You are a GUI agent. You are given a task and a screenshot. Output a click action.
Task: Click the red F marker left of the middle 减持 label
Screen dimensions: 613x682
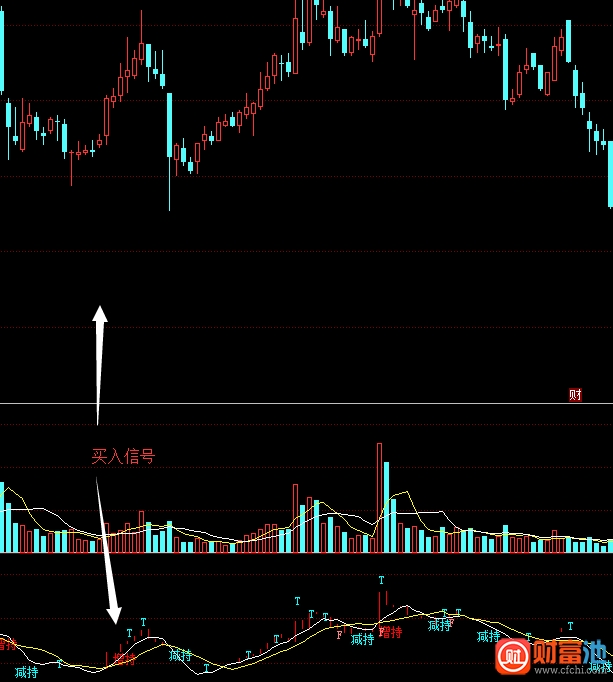point(339,635)
